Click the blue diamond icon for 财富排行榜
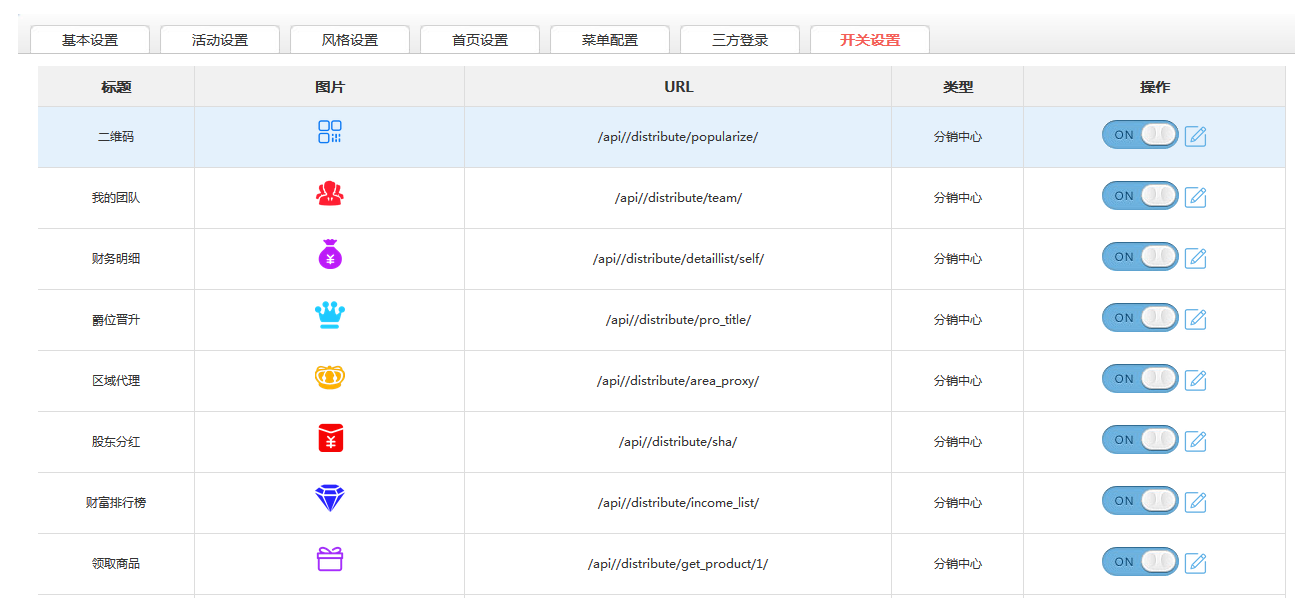The image size is (1295, 598). tap(329, 498)
